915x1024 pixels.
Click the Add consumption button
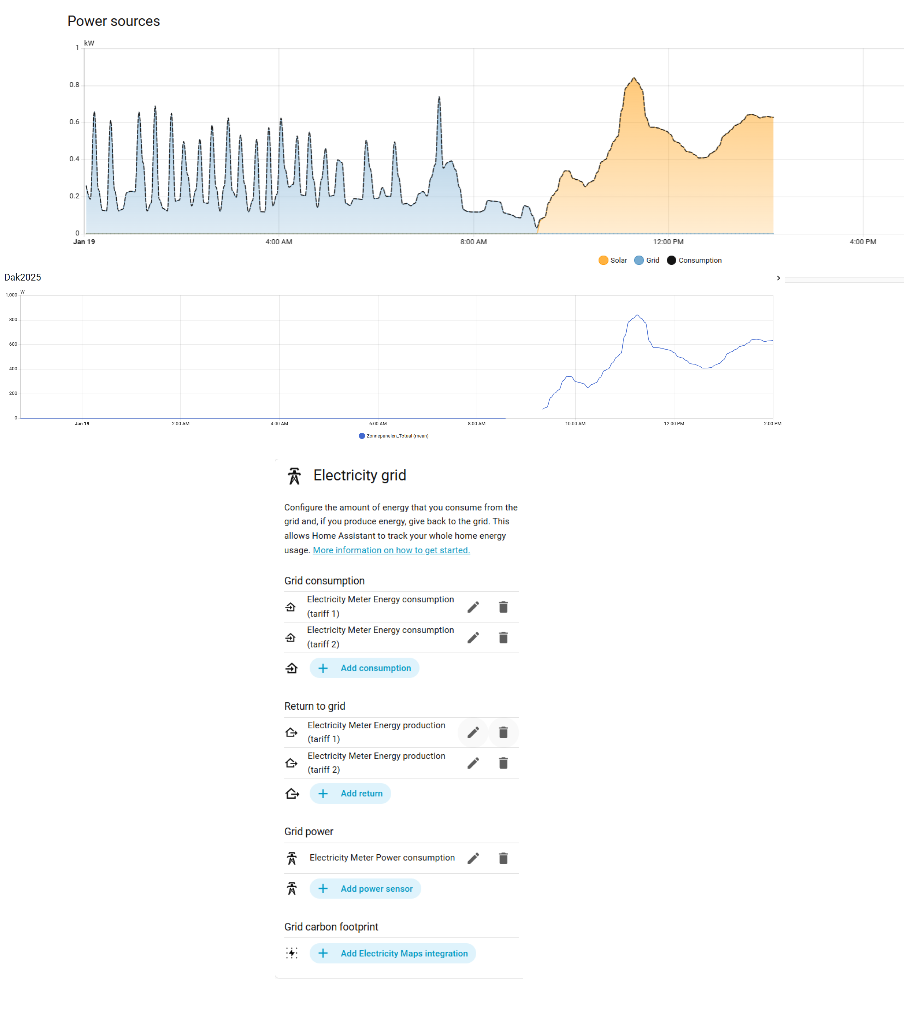364,668
